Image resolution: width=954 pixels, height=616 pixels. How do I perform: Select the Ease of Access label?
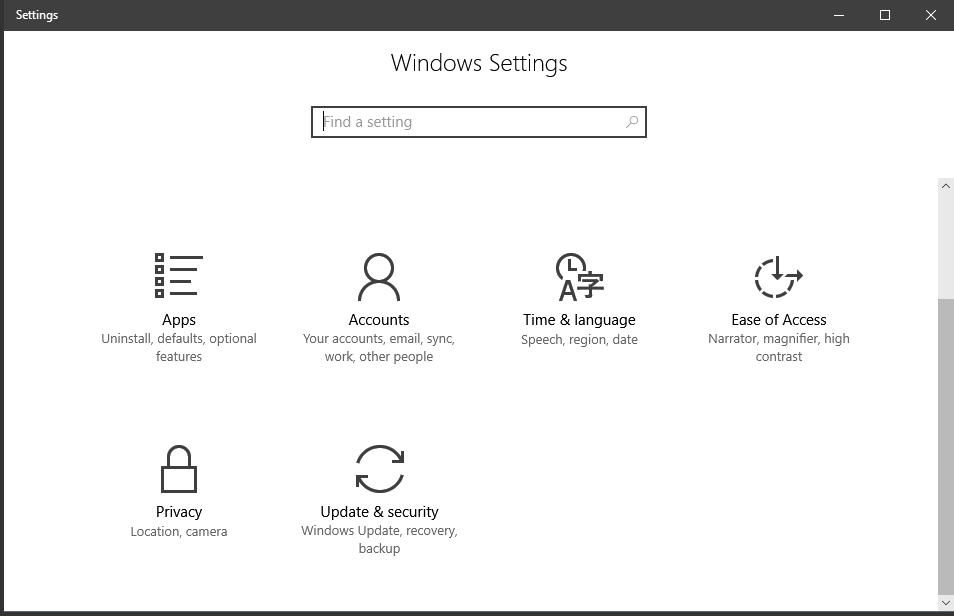coord(779,320)
